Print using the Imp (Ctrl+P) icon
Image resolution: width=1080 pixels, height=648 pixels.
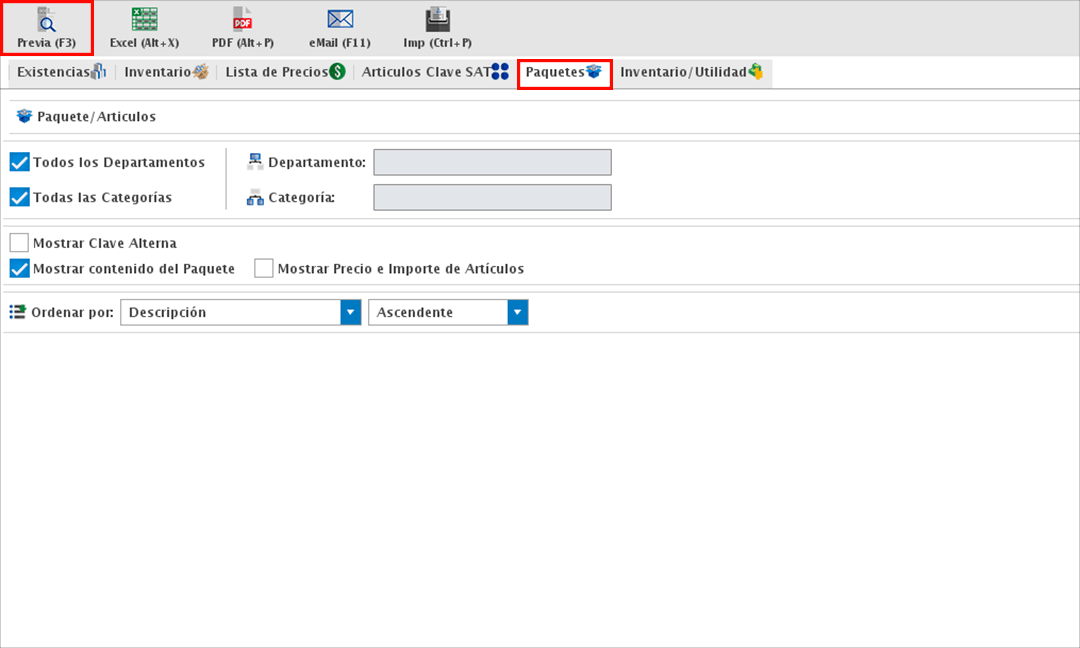coord(437,20)
